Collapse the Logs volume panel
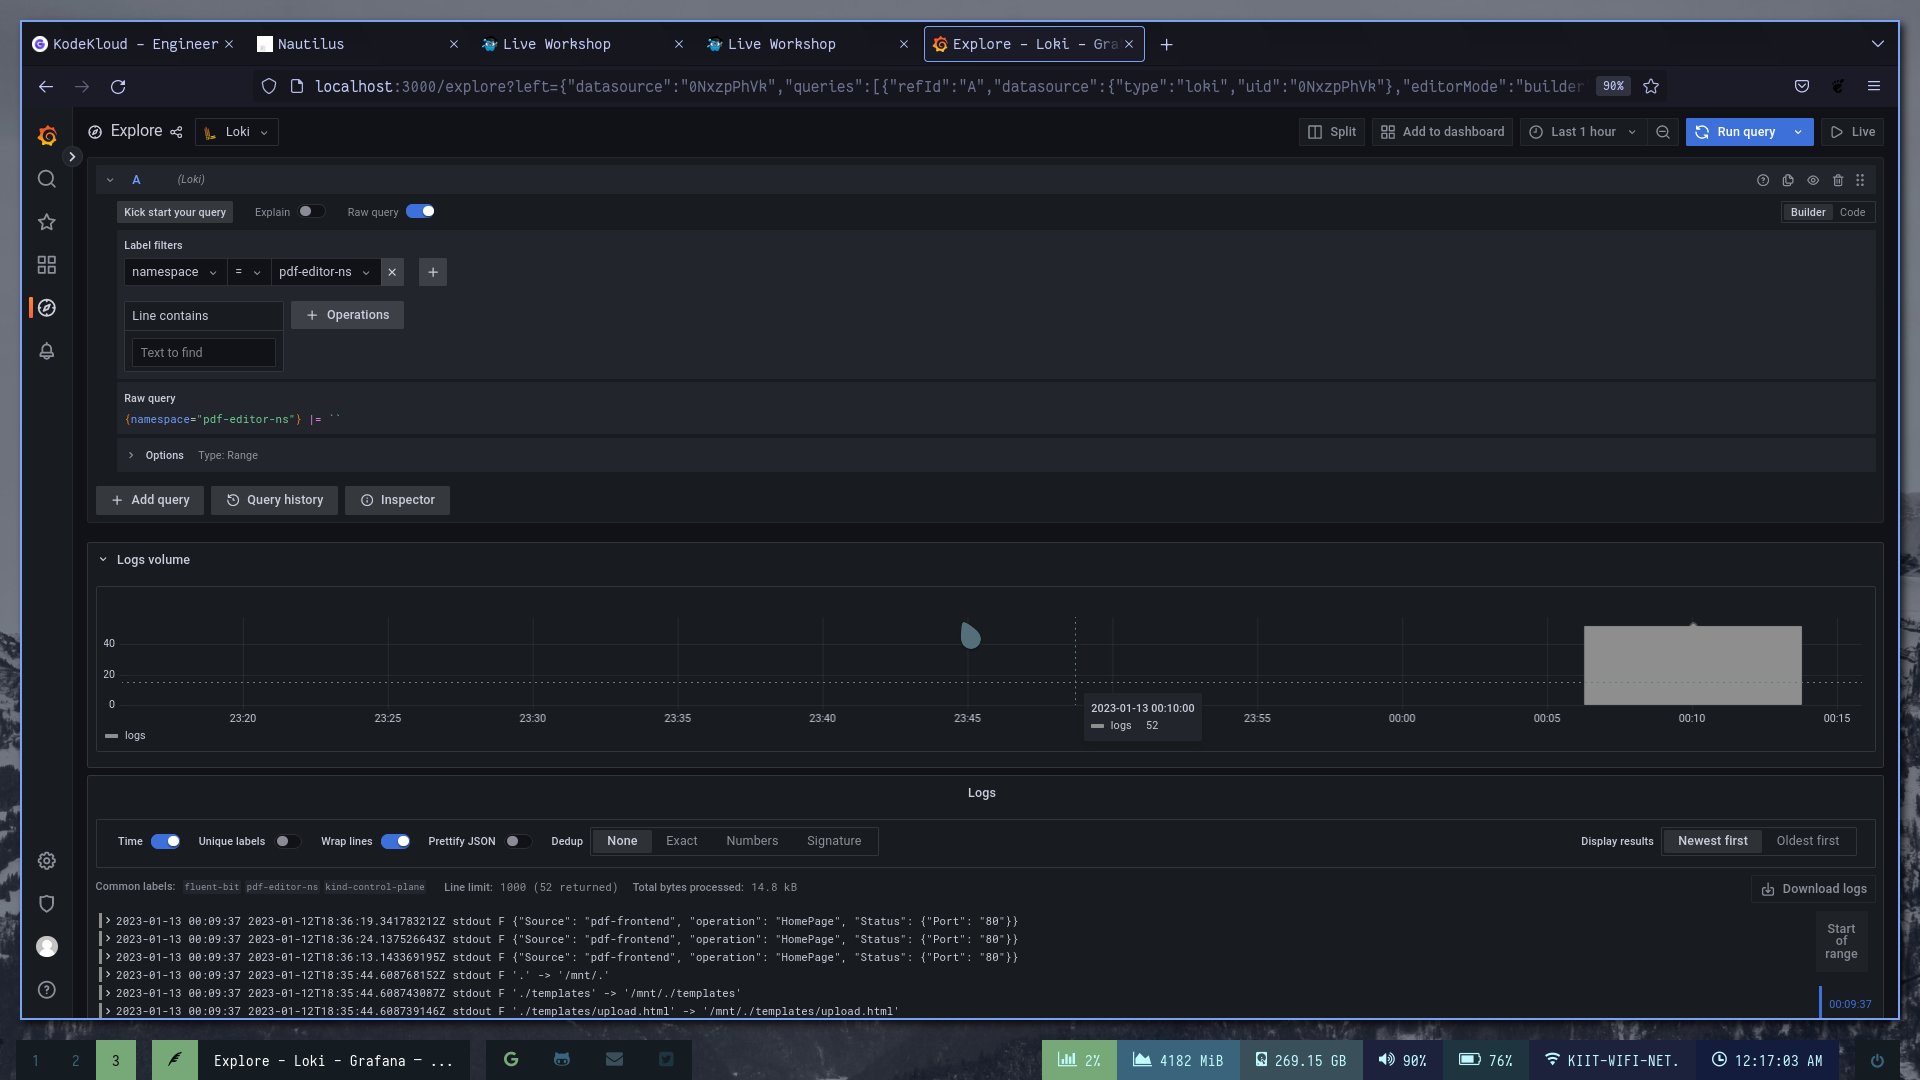The width and height of the screenshot is (1920, 1080). point(103,560)
